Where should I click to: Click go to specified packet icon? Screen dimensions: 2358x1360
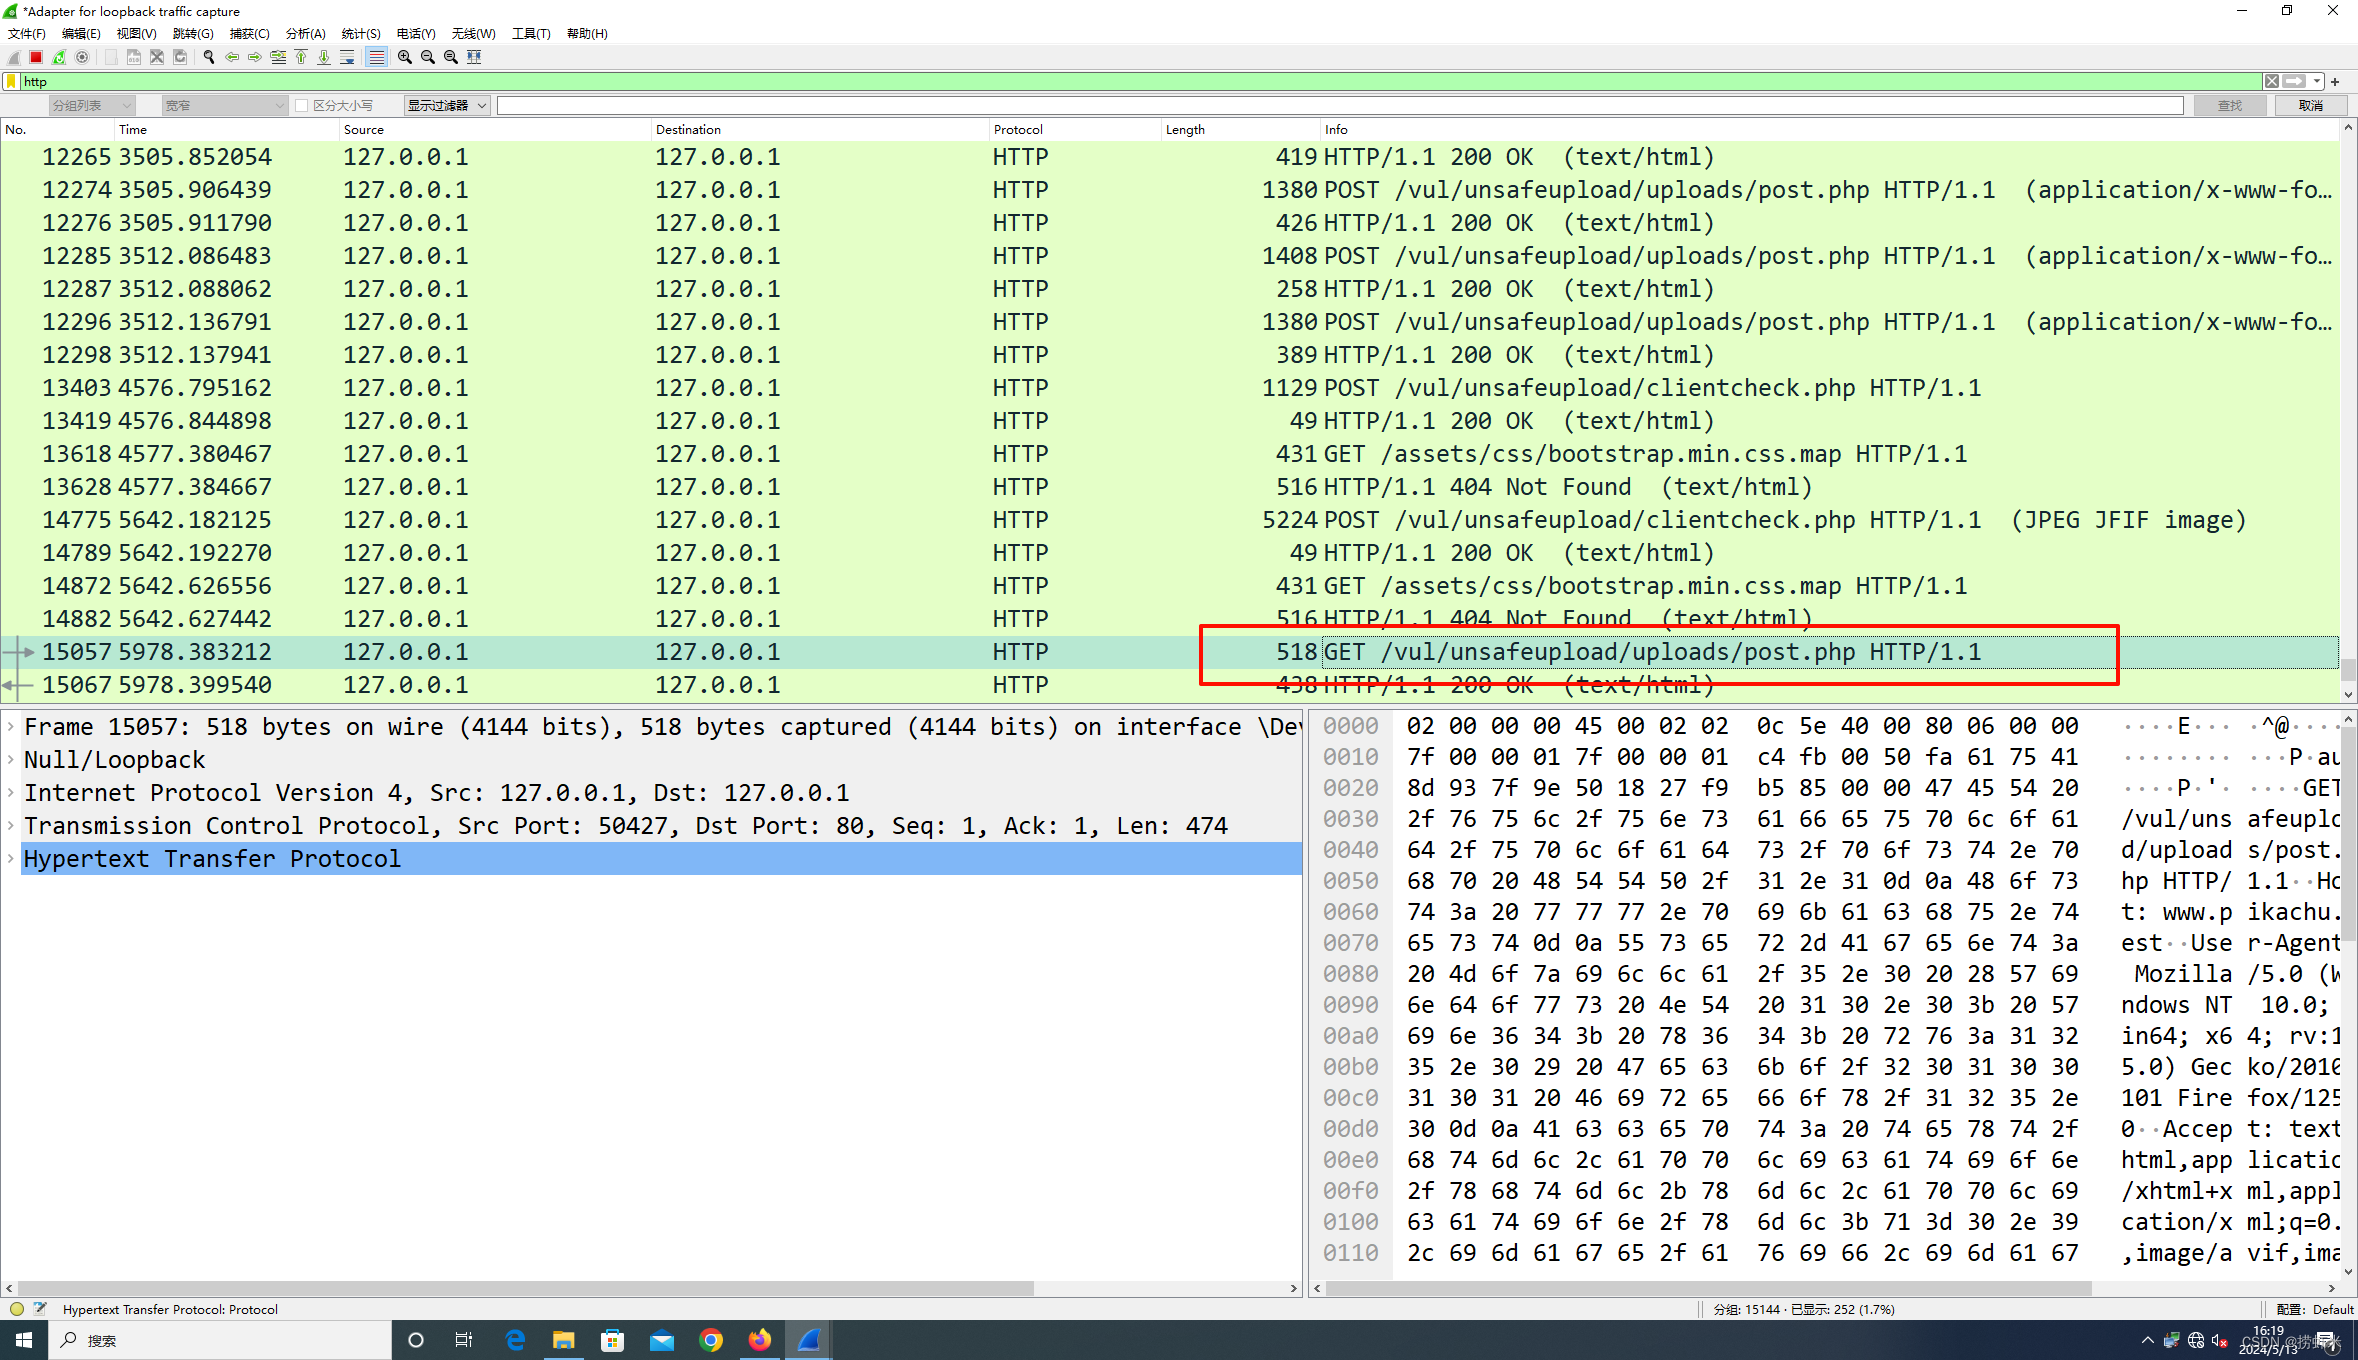coord(278,57)
